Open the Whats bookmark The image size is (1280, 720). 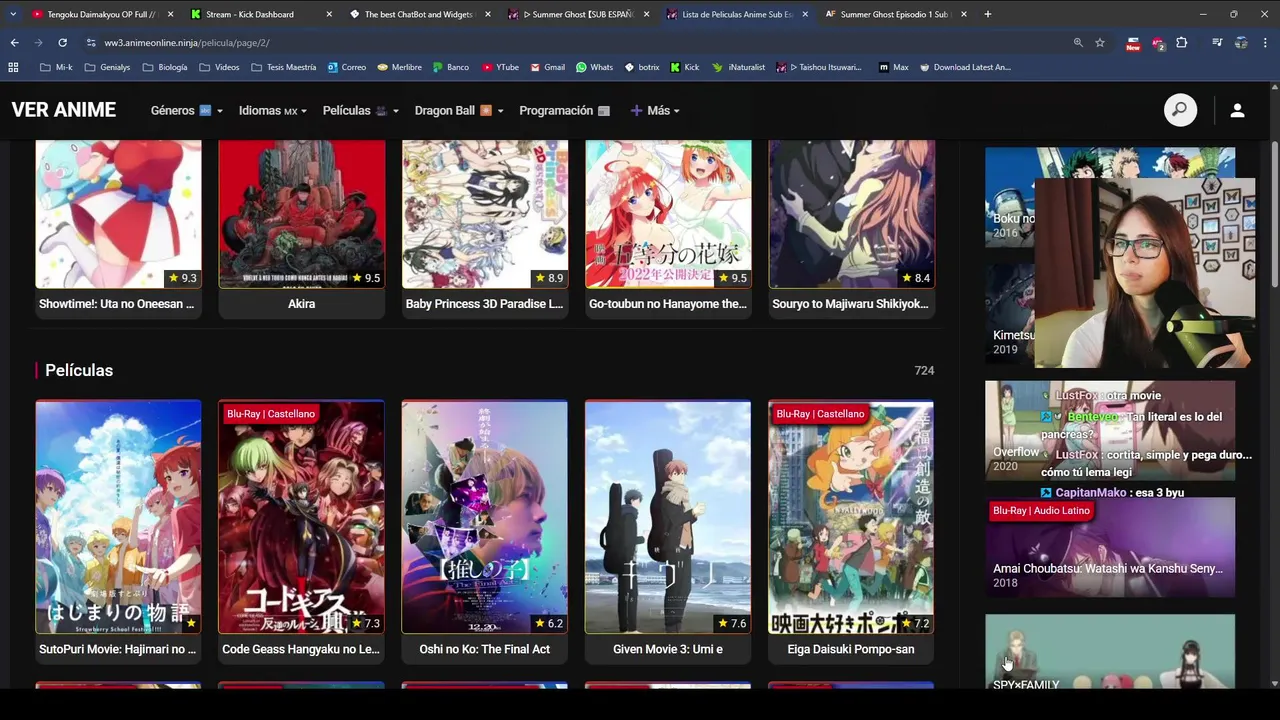[x=595, y=67]
